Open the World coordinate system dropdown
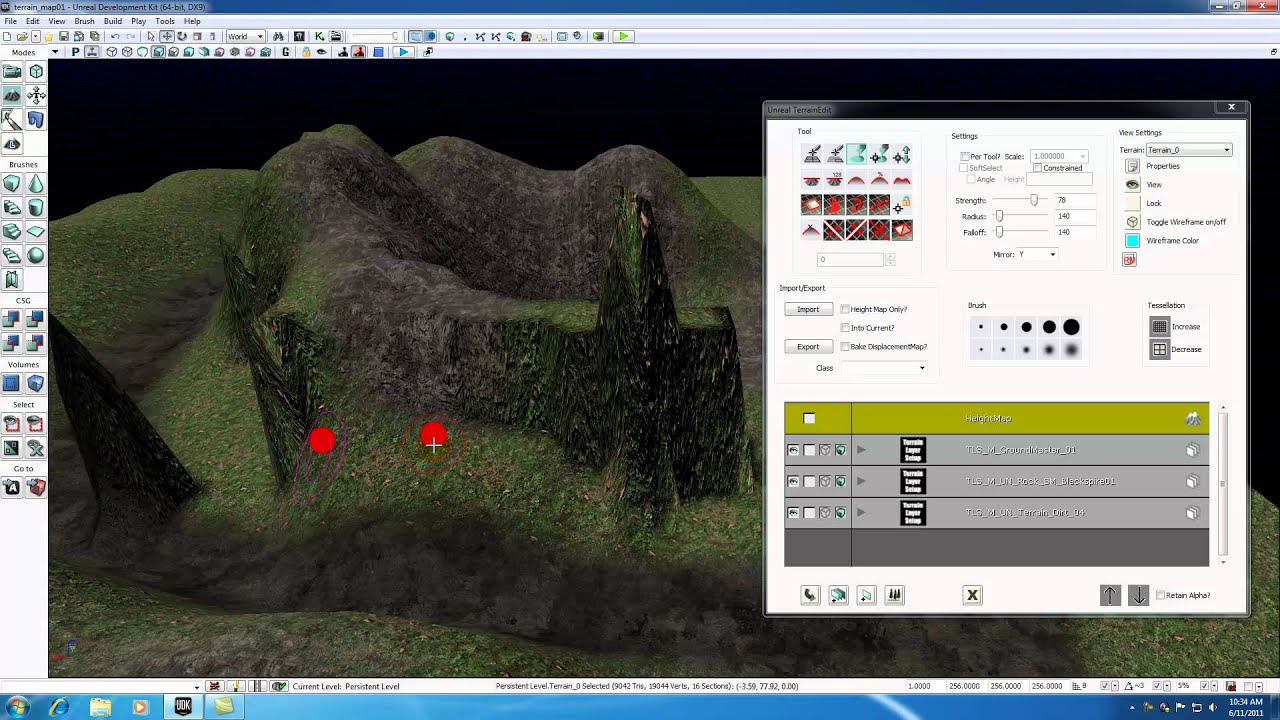 (x=245, y=36)
